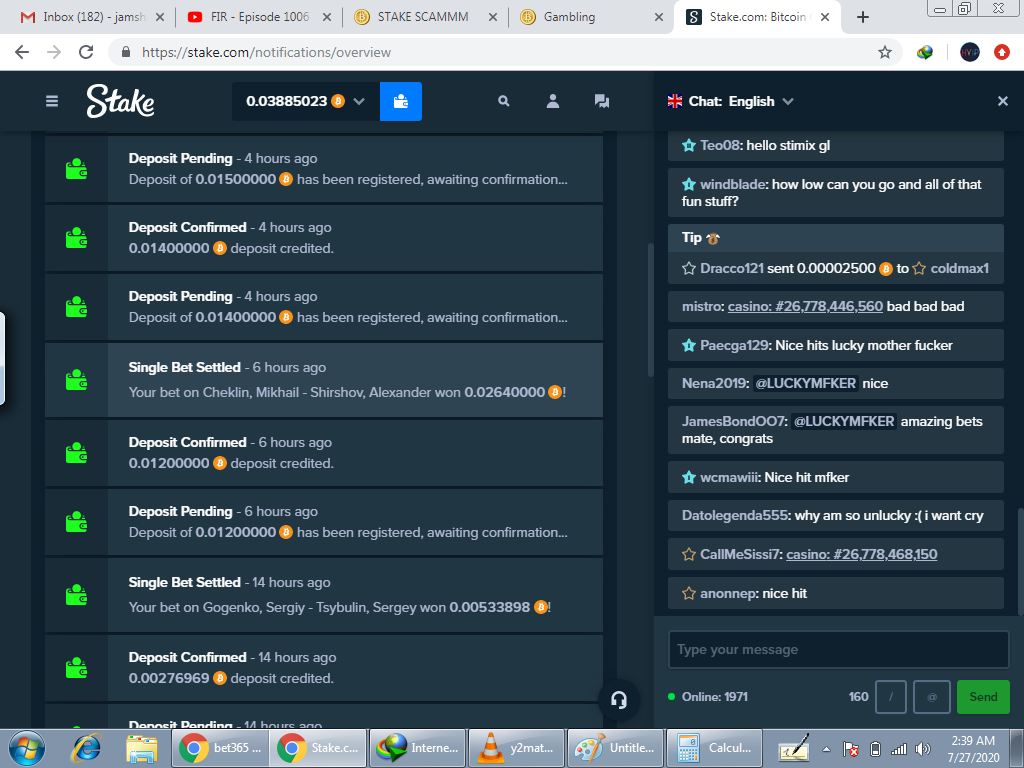Click the chat panel scrollbar

tap(1021, 562)
